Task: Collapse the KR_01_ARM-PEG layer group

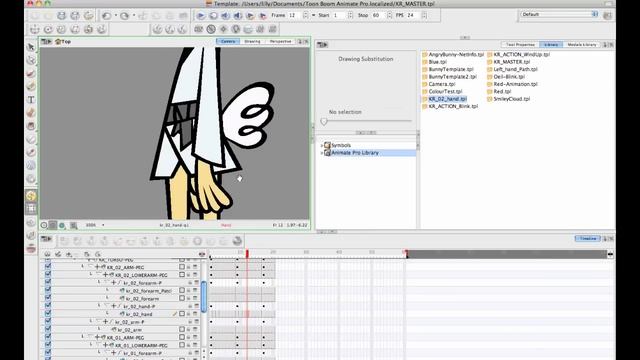Action: 91,337
